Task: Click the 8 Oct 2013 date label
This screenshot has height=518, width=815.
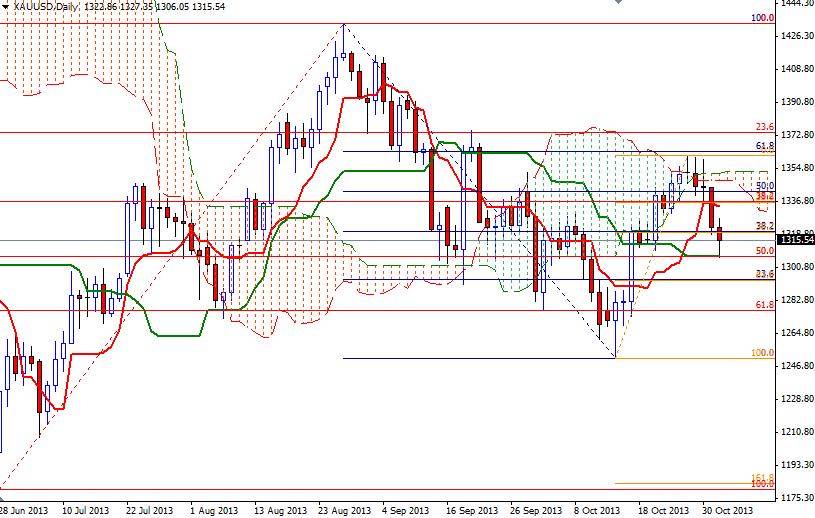Action: coord(597,510)
